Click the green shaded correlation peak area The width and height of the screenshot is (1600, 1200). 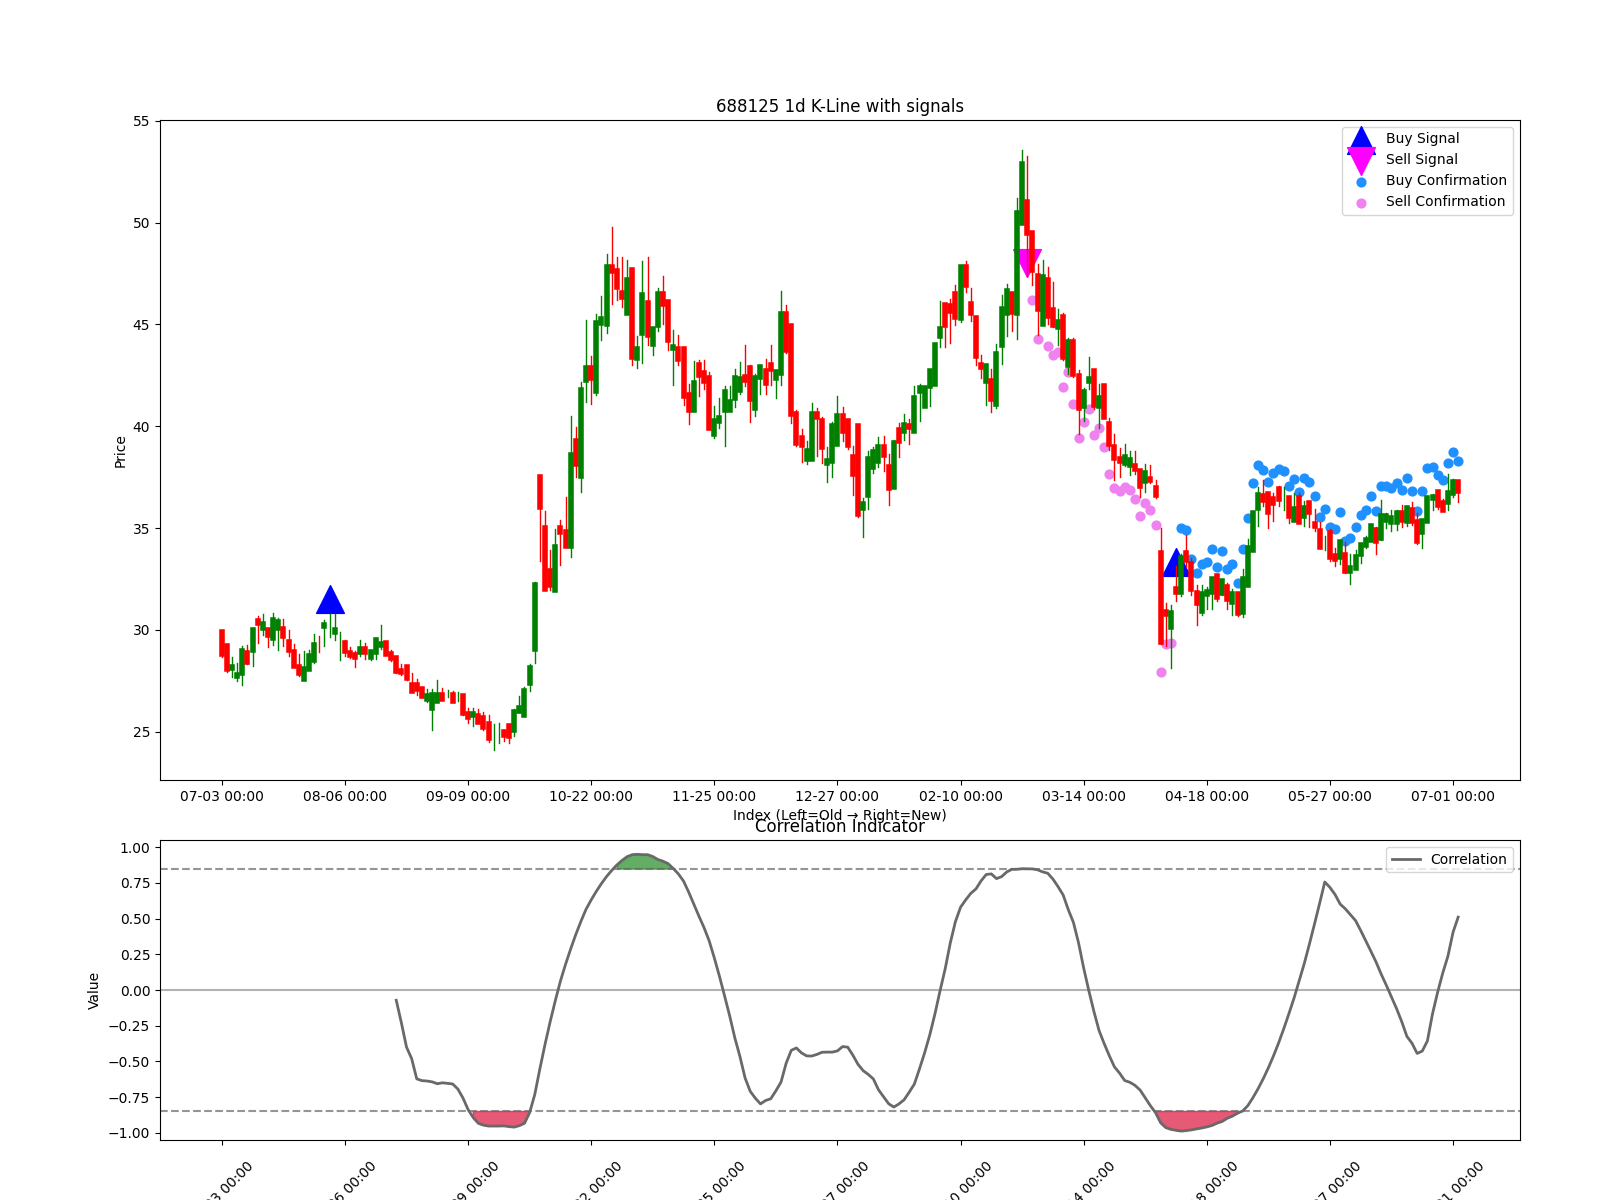click(643, 861)
